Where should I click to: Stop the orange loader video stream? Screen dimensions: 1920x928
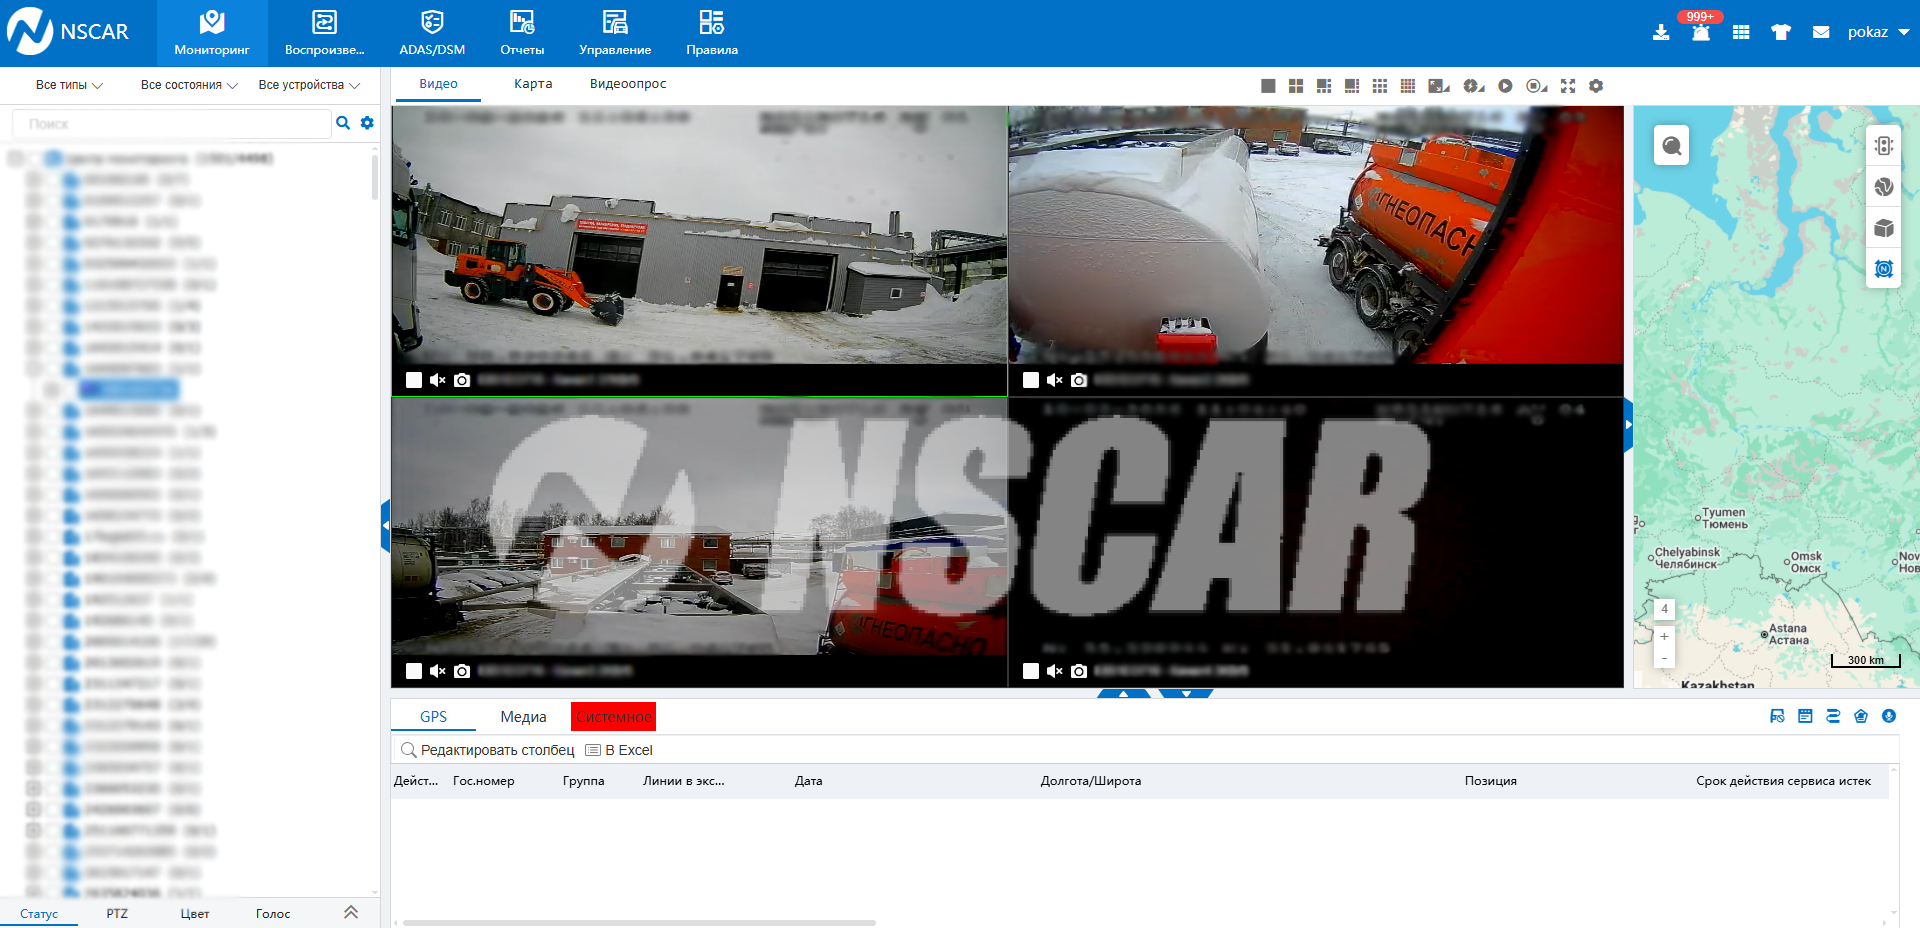pyautogui.click(x=414, y=380)
